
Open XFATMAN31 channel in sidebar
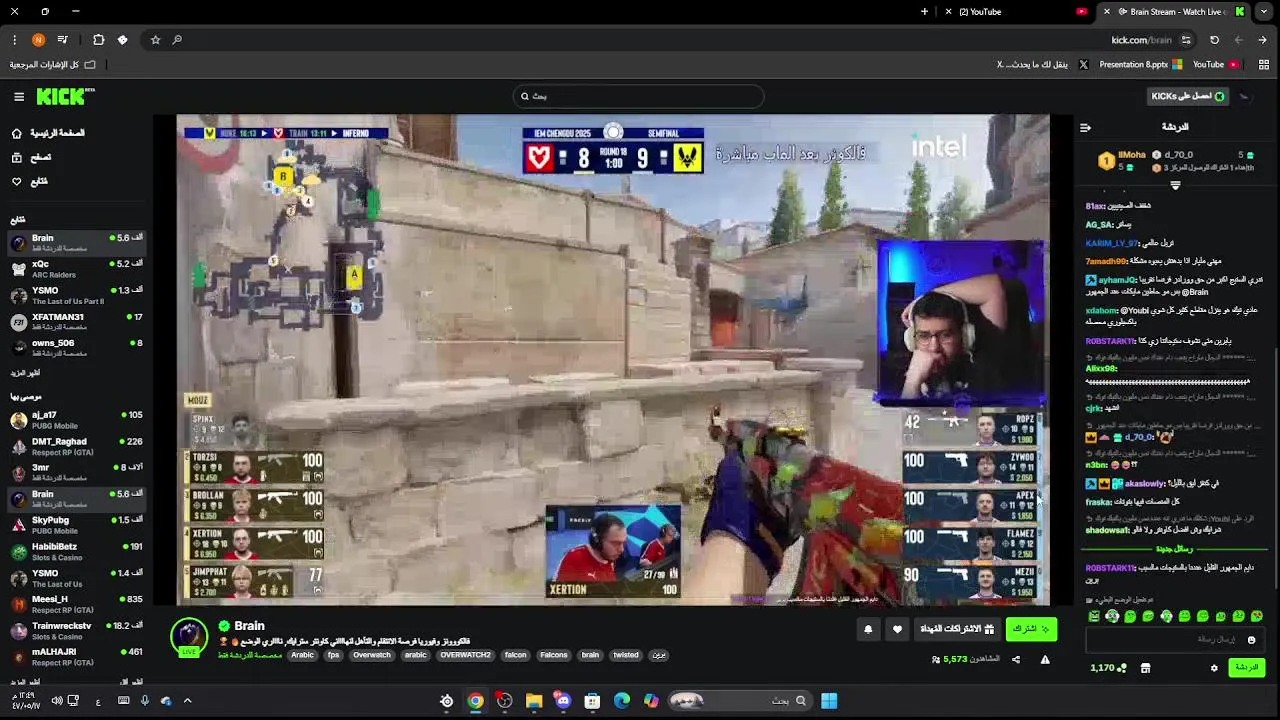tap(76, 322)
